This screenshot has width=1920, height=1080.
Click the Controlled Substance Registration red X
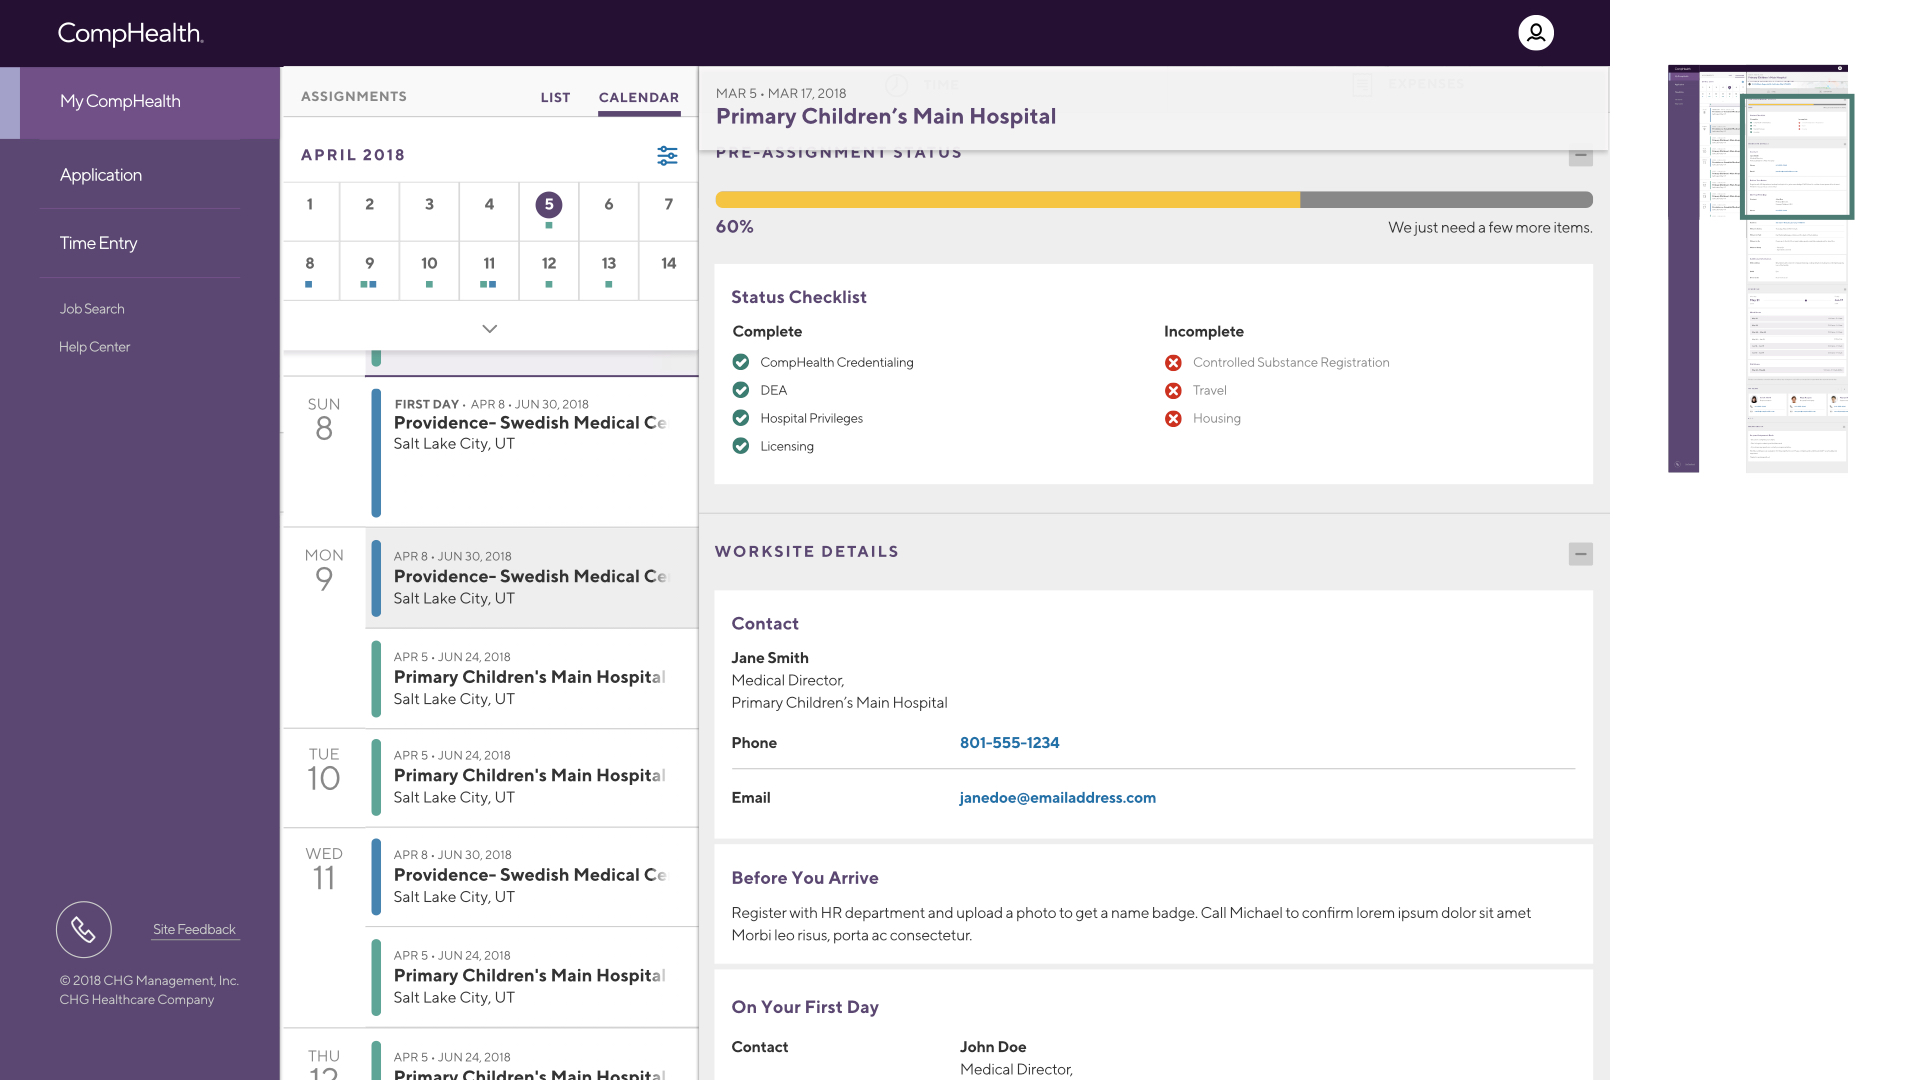(x=1173, y=363)
